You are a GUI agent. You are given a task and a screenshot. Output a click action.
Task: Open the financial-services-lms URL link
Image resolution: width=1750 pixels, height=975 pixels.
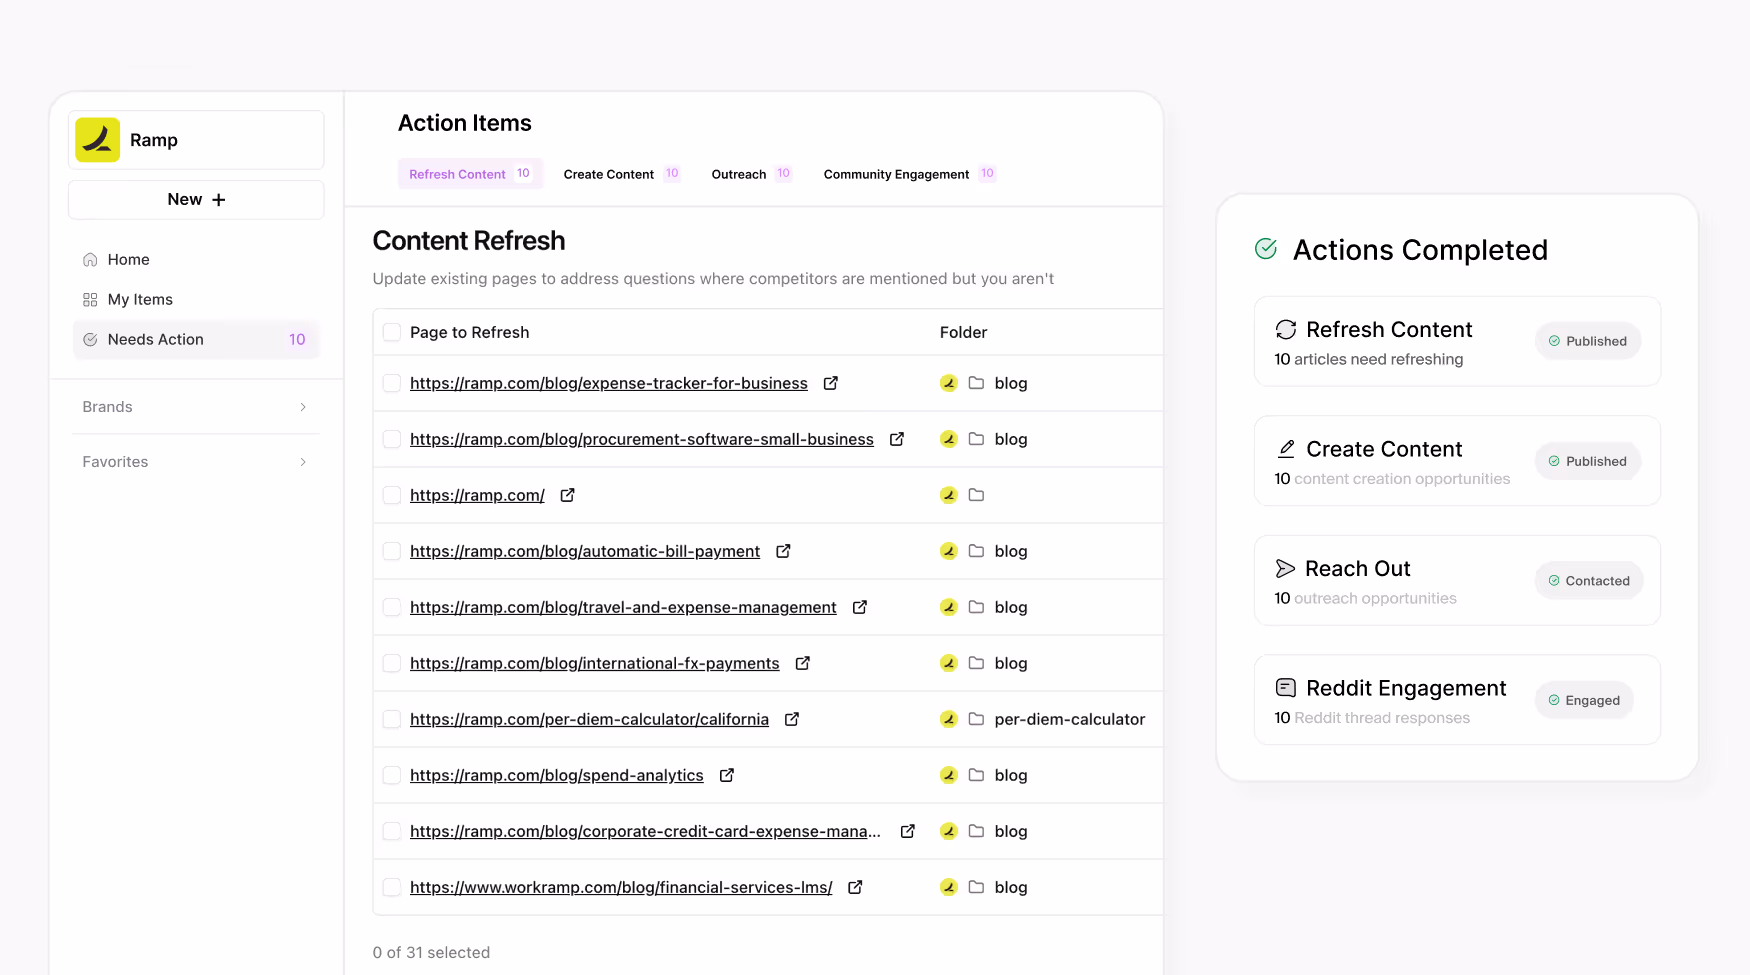621,887
